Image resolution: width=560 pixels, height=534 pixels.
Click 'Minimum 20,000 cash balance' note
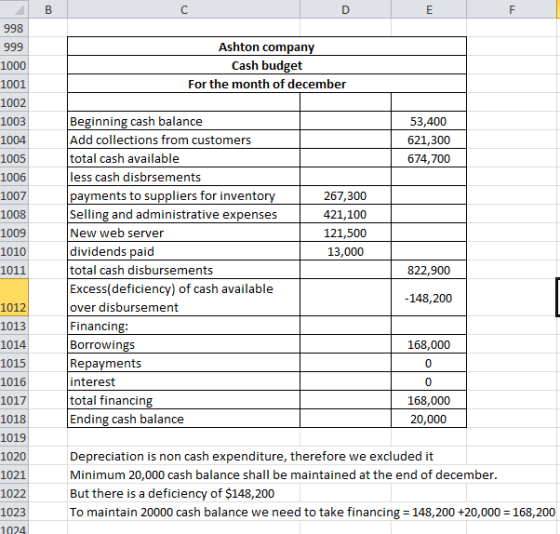pos(284,475)
